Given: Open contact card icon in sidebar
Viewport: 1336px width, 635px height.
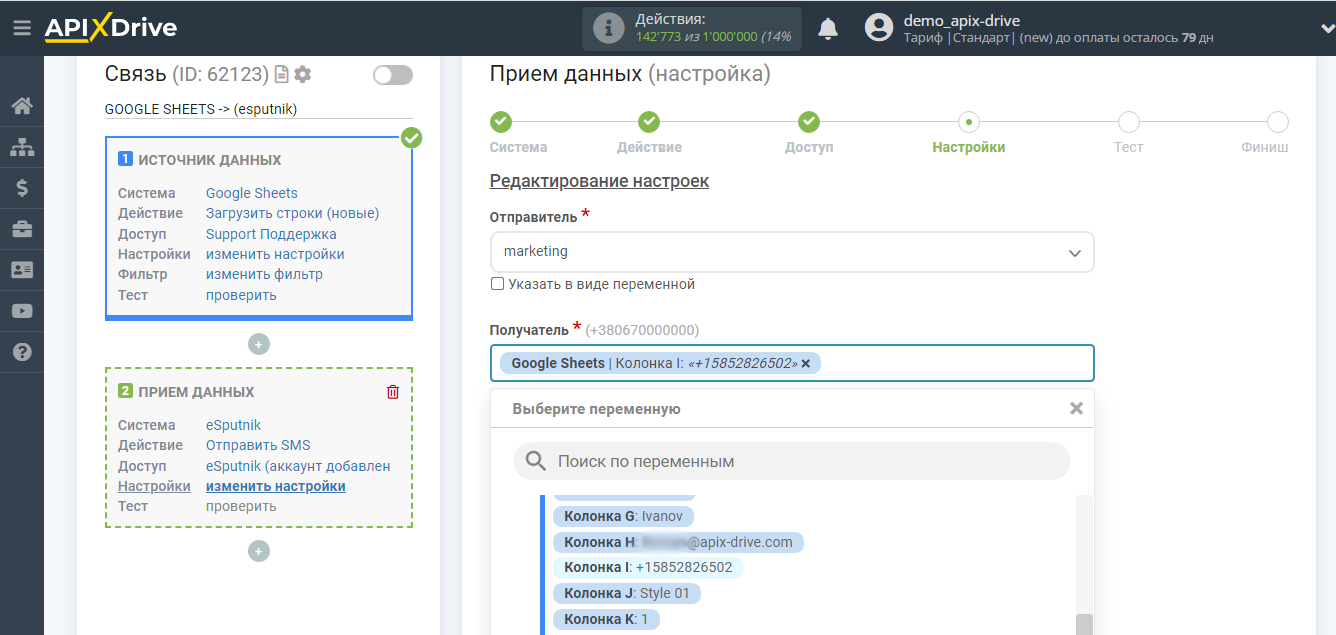Looking at the screenshot, I should (x=22, y=270).
